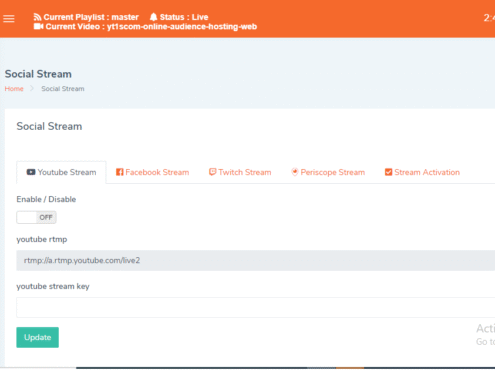Click the checkmark icon of Stream Activation

[388, 172]
